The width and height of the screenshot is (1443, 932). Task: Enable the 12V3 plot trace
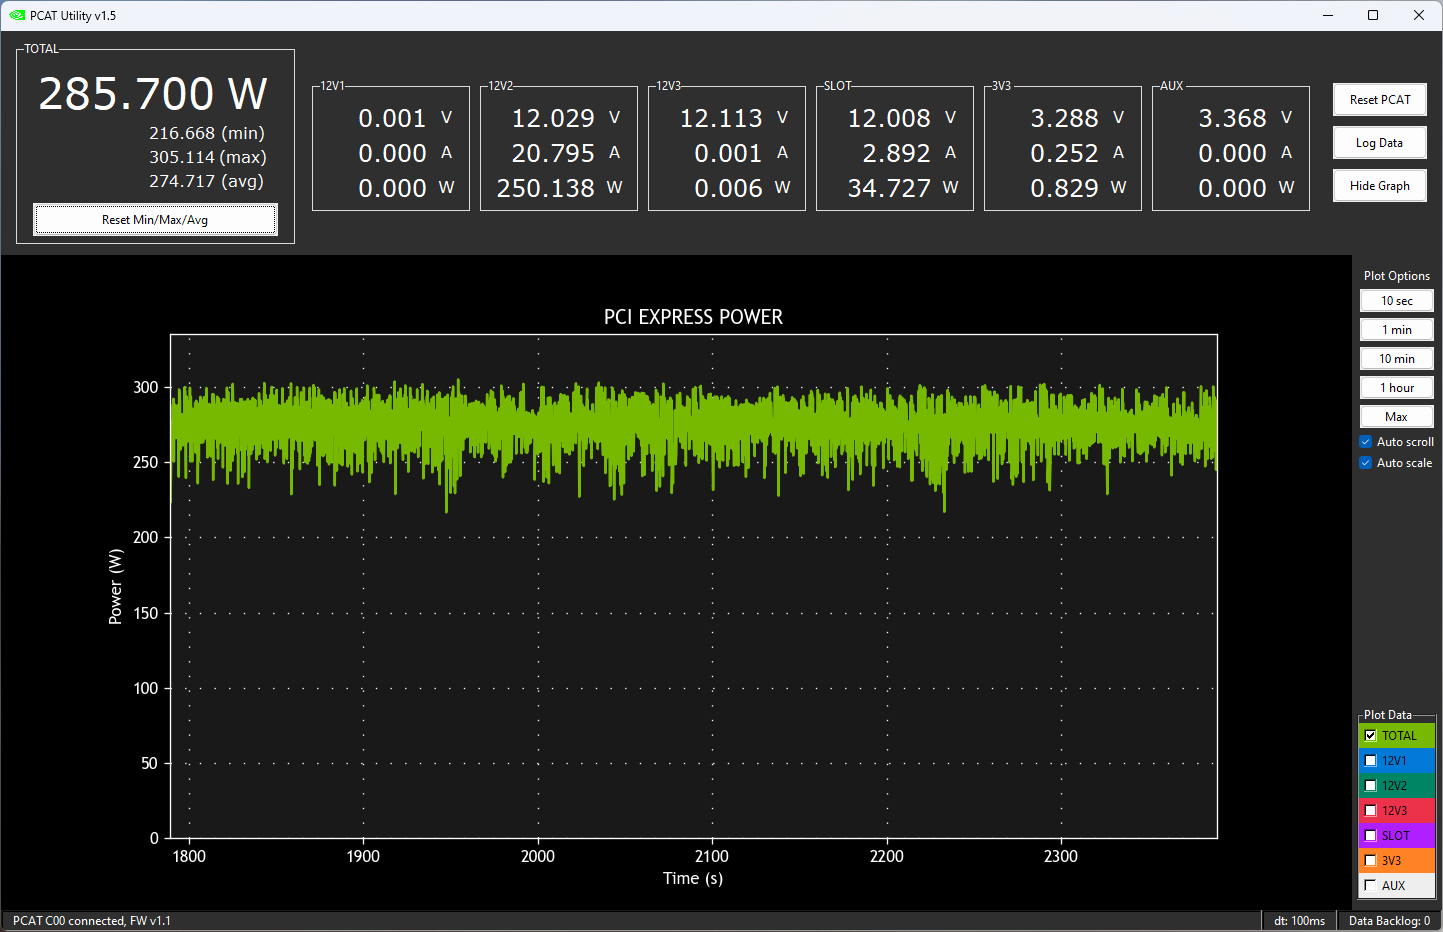[x=1371, y=810]
